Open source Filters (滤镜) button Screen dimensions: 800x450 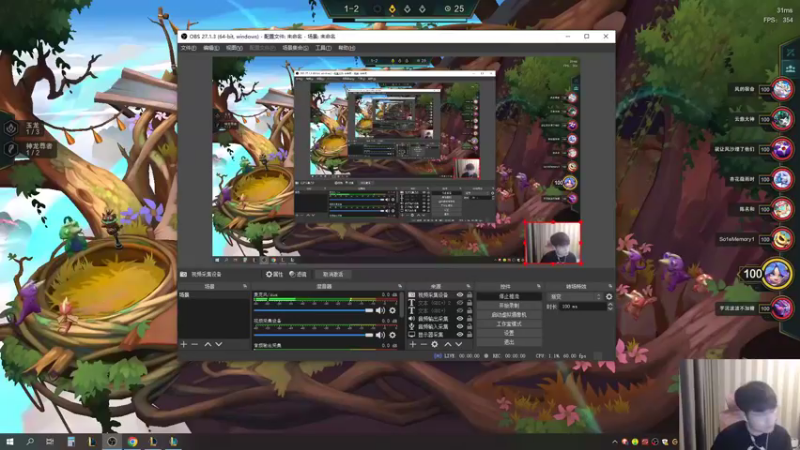(x=298, y=274)
